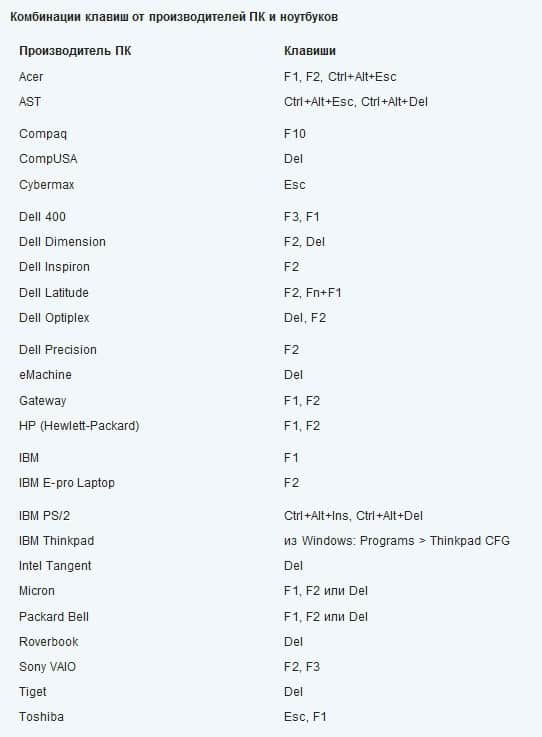
Task: Select the Compaq F10 key entry
Action: point(295,133)
